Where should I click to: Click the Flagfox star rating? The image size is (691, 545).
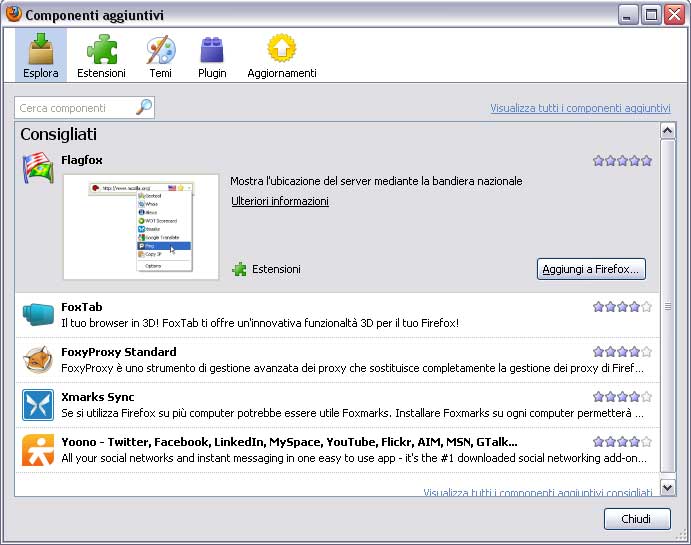[622, 161]
